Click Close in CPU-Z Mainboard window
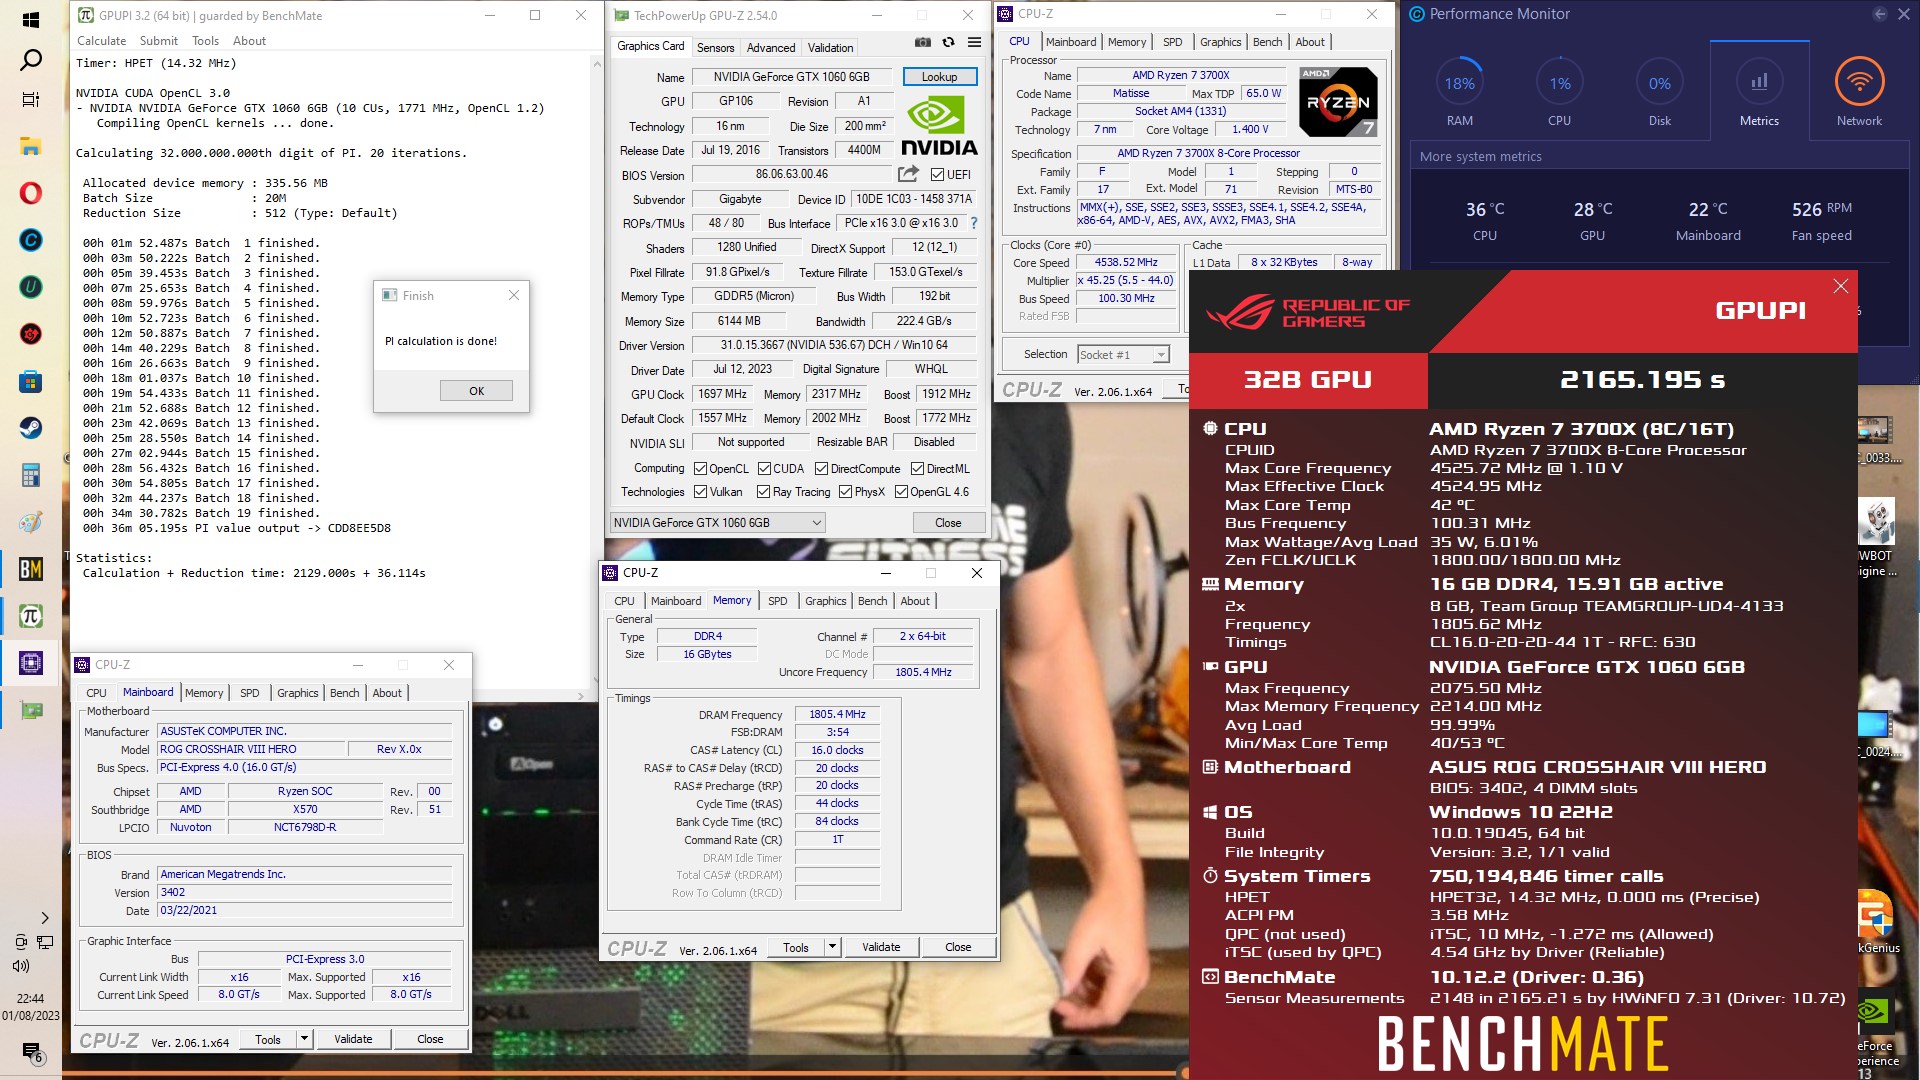This screenshot has width=1920, height=1080. pyautogui.click(x=430, y=1039)
